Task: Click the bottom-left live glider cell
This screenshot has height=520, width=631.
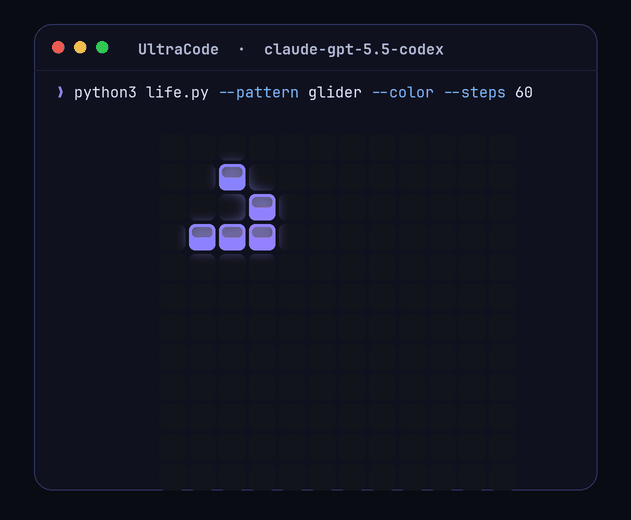Action: pyautogui.click(x=202, y=237)
